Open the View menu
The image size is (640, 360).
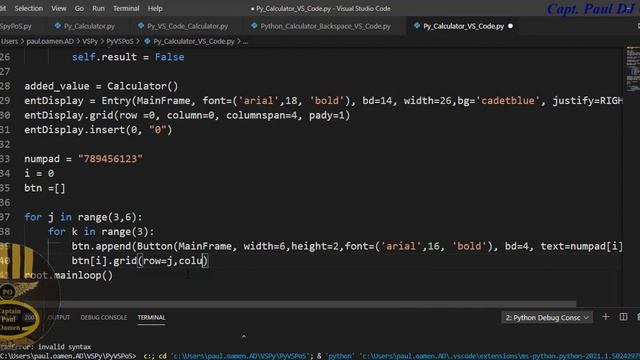tap(59, 8)
